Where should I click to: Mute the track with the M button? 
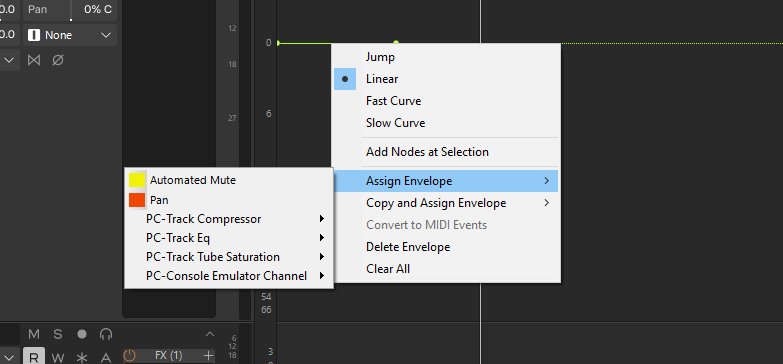33,335
